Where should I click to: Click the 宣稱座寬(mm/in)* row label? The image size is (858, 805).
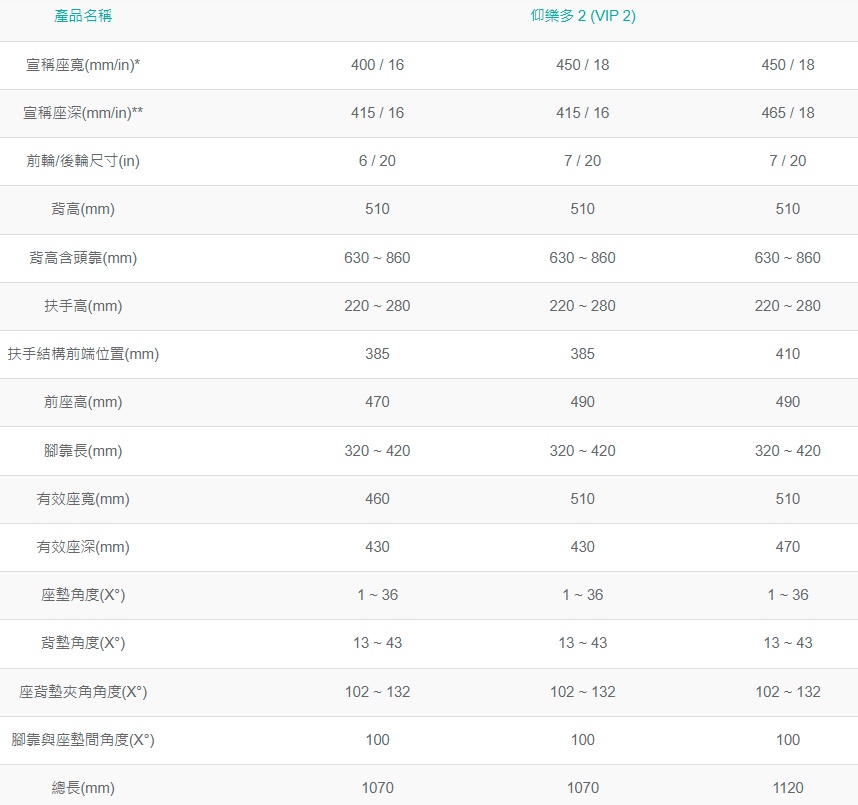[83, 65]
